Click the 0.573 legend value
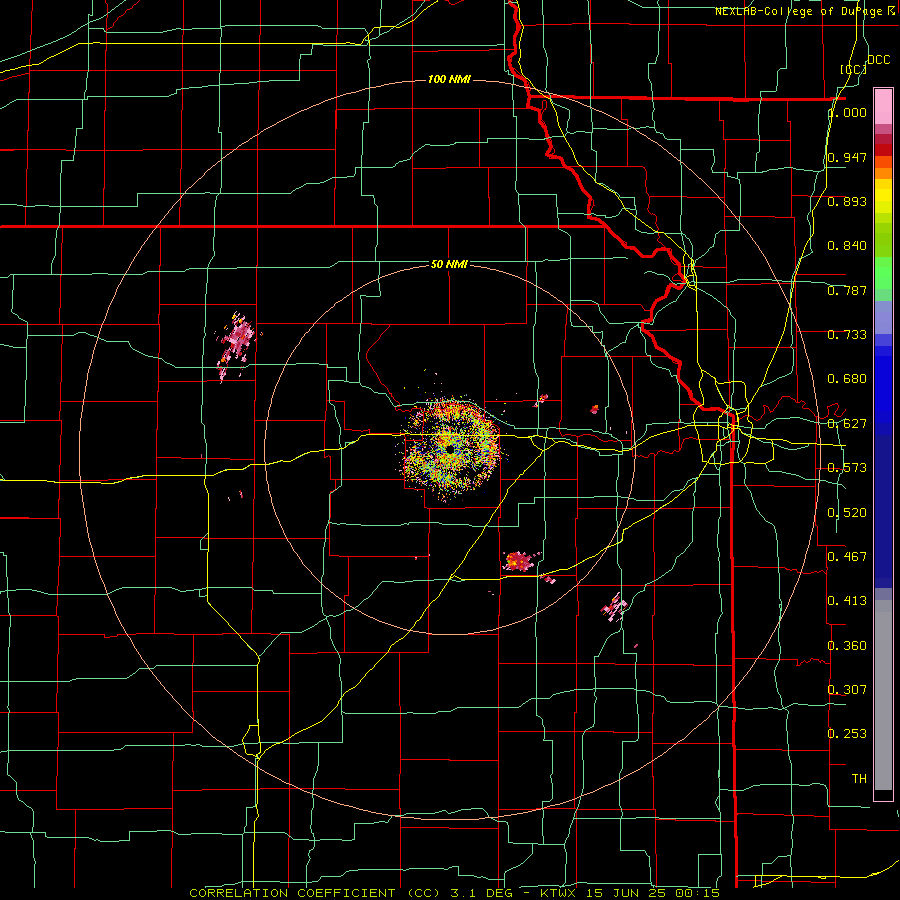The height and width of the screenshot is (900, 900). click(x=847, y=468)
